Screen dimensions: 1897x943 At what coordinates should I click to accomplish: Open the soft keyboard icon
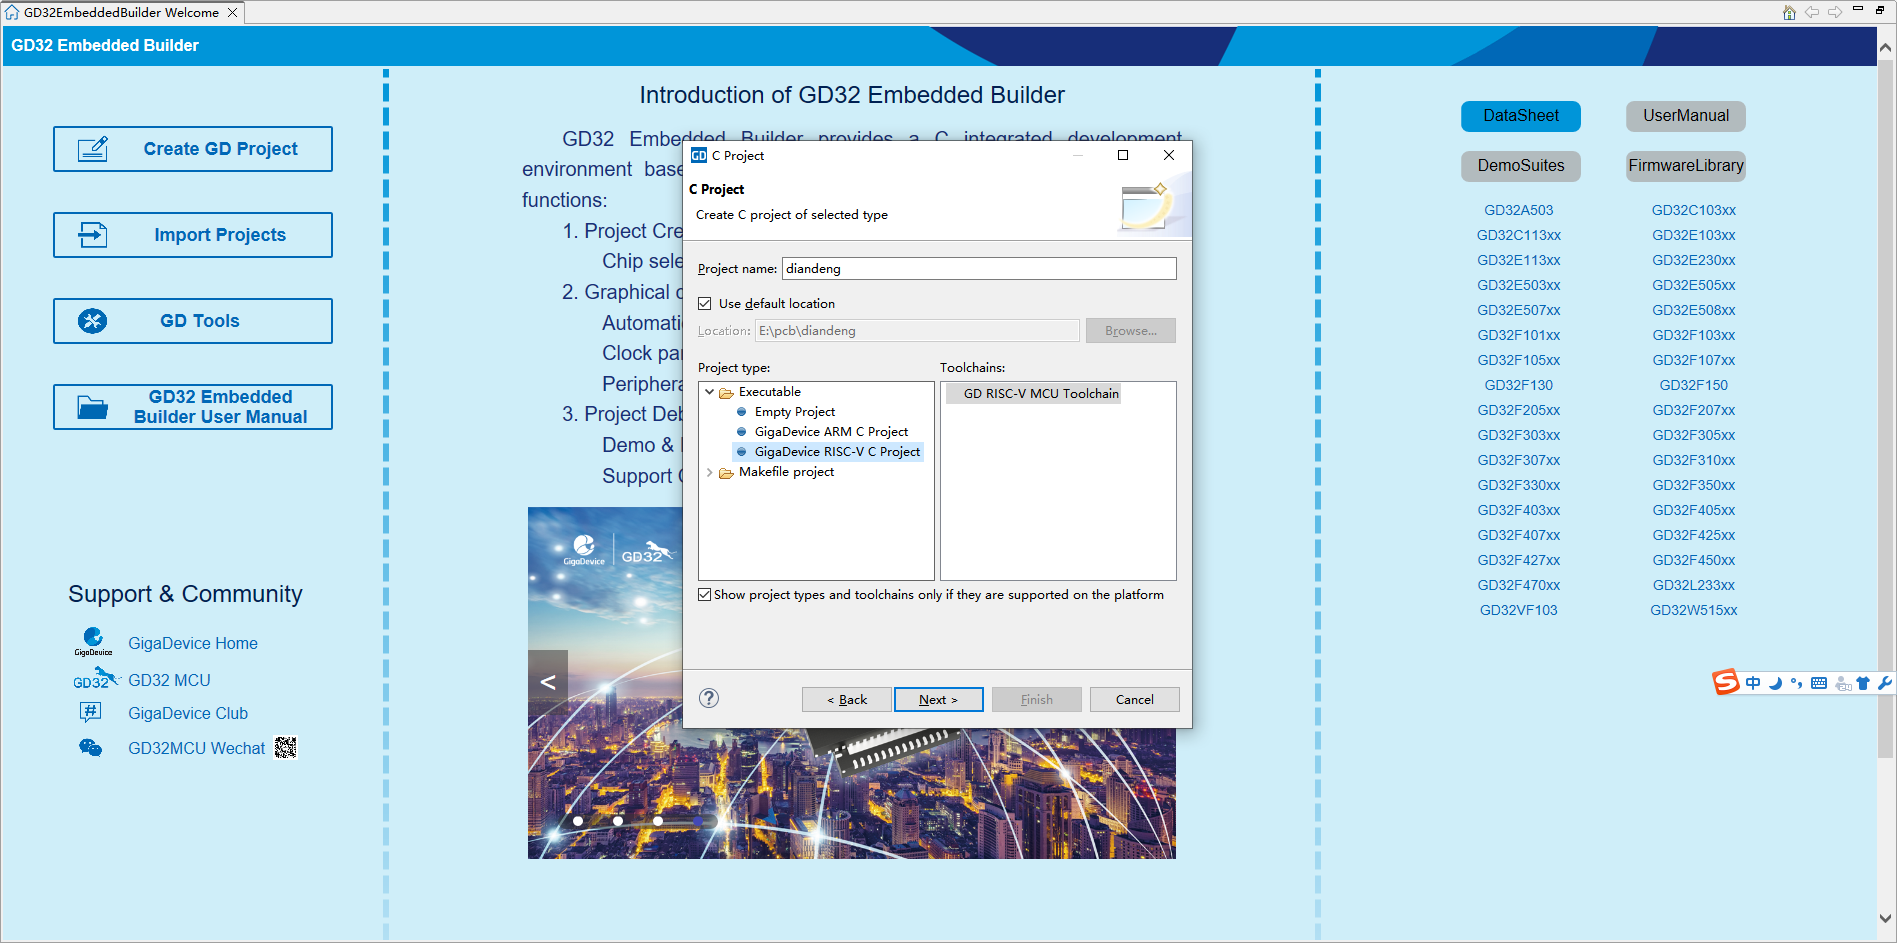pos(1819,683)
